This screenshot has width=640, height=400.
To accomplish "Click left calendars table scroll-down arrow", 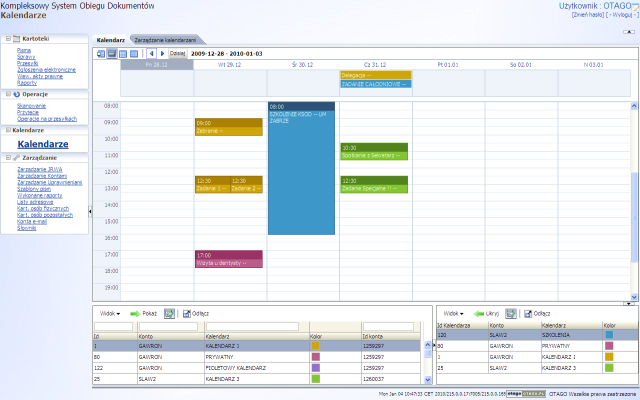I will (x=428, y=380).
